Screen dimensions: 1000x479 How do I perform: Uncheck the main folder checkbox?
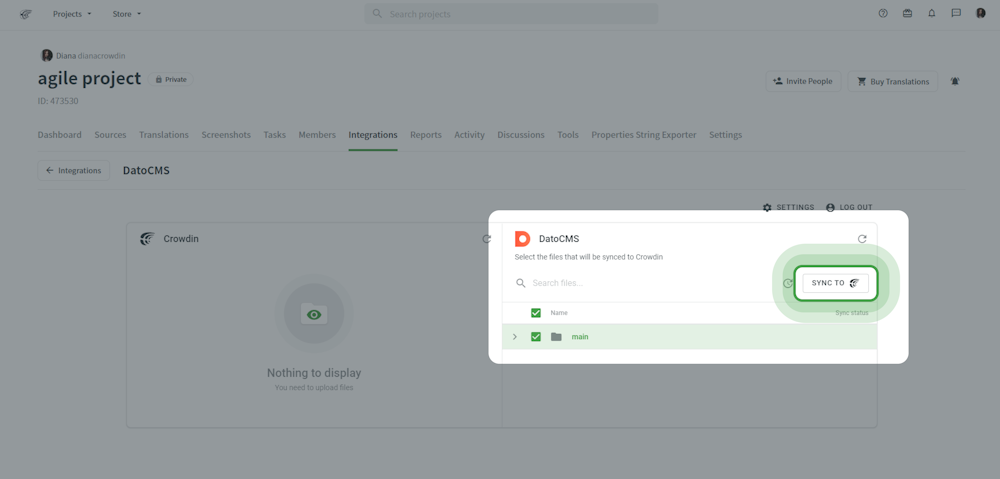tap(536, 337)
